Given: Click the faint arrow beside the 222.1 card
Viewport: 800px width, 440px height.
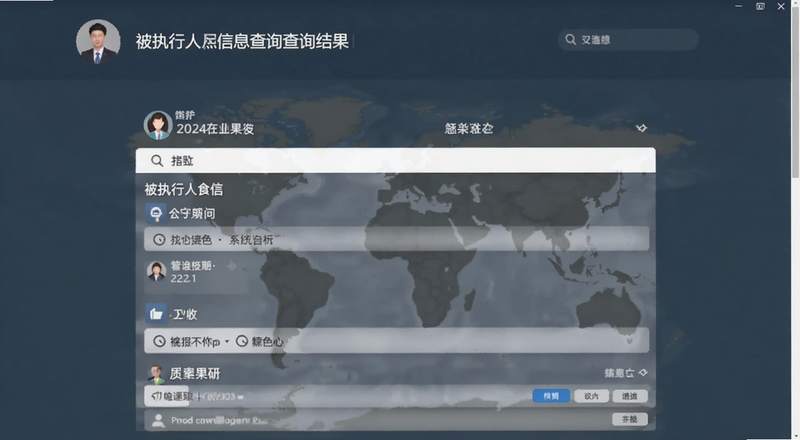Looking at the screenshot, I should coord(231,265).
